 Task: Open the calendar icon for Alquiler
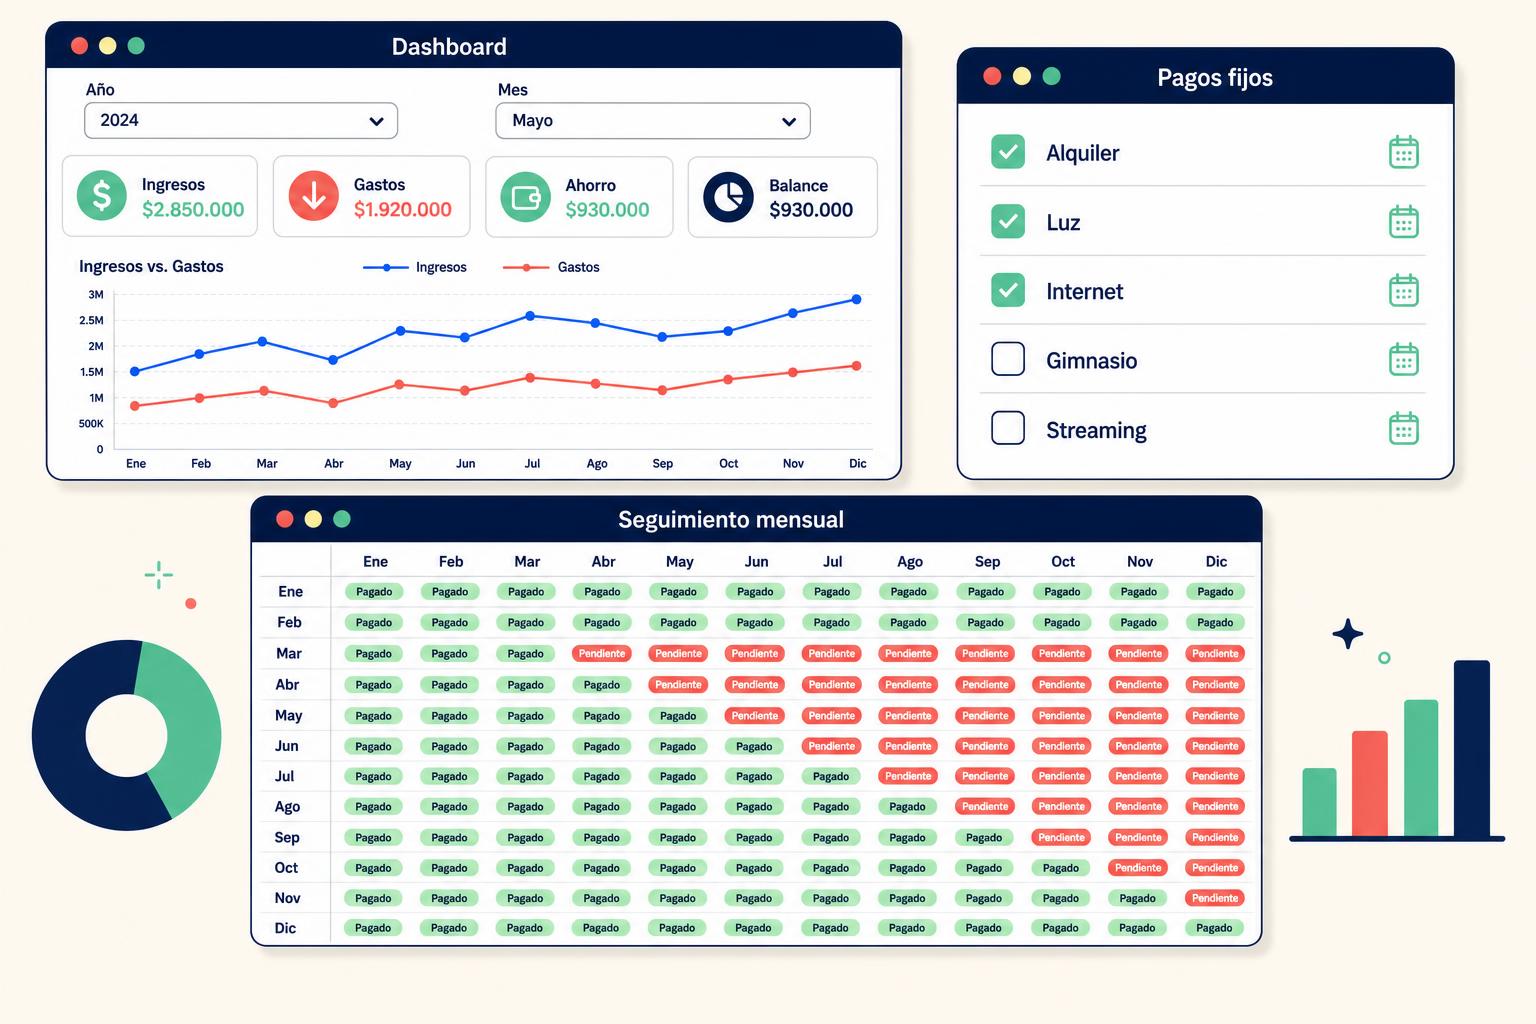point(1404,152)
